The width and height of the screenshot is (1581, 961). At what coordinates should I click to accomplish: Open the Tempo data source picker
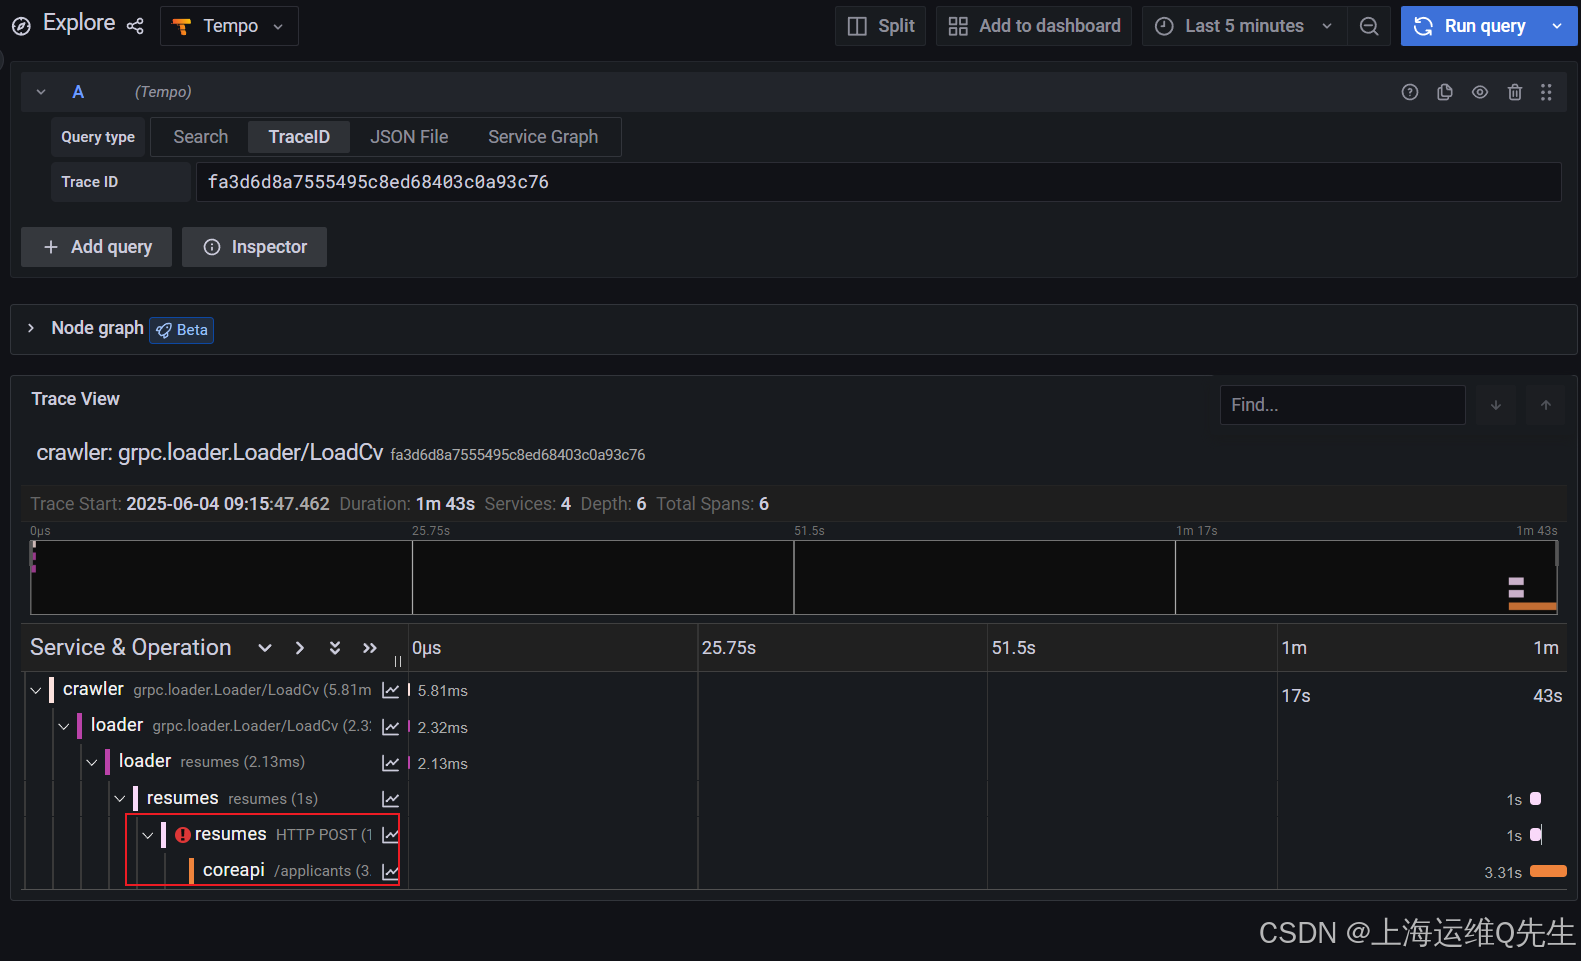coord(229,26)
